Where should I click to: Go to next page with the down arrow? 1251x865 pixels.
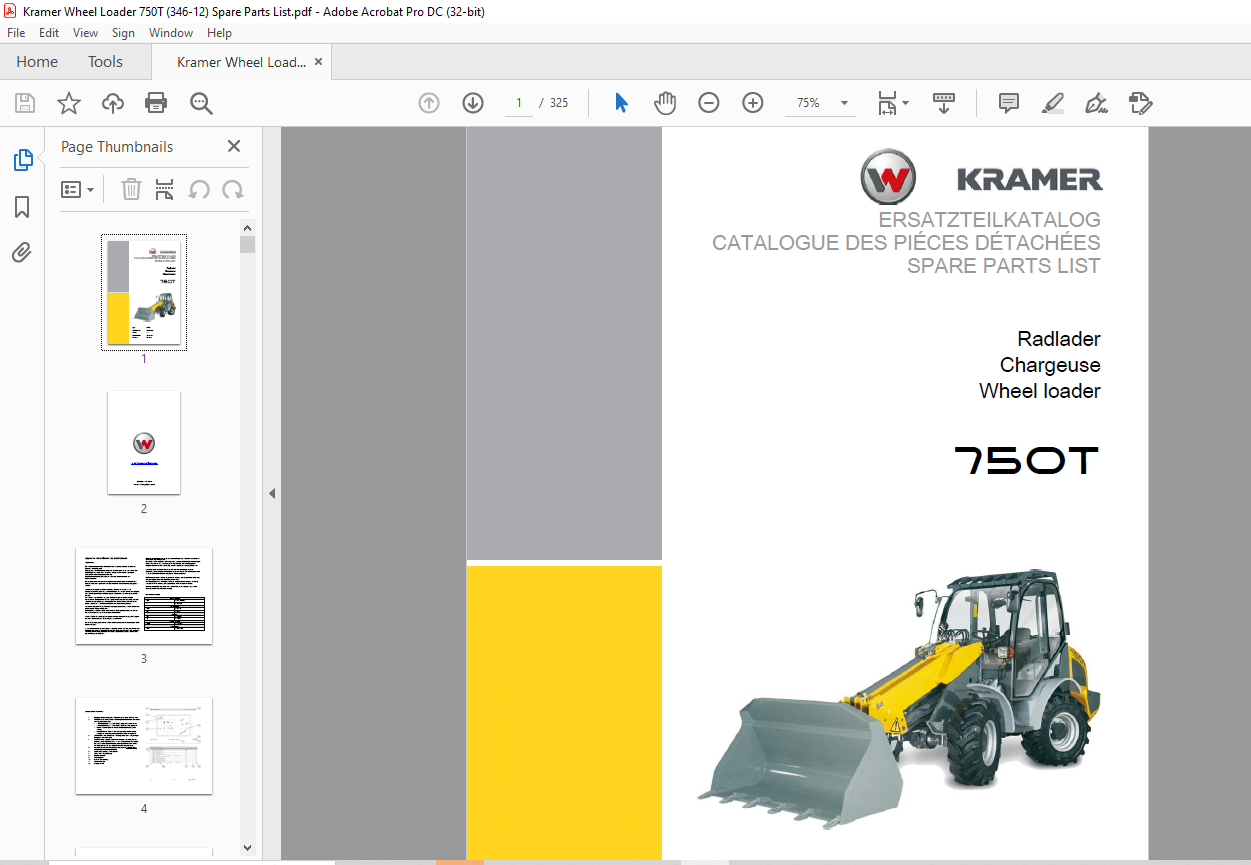coord(473,103)
